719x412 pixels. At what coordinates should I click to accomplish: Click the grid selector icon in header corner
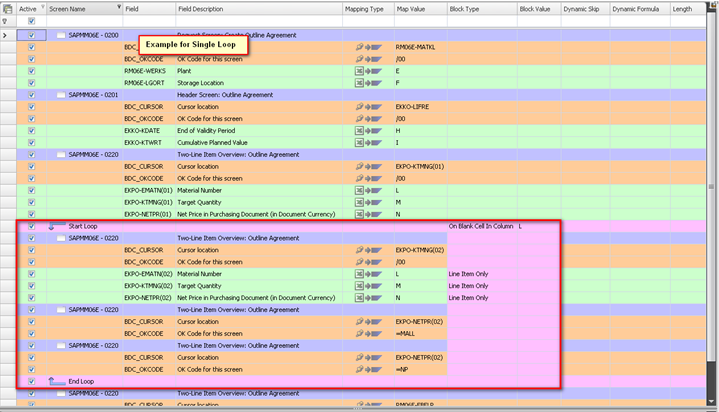click(x=8, y=8)
